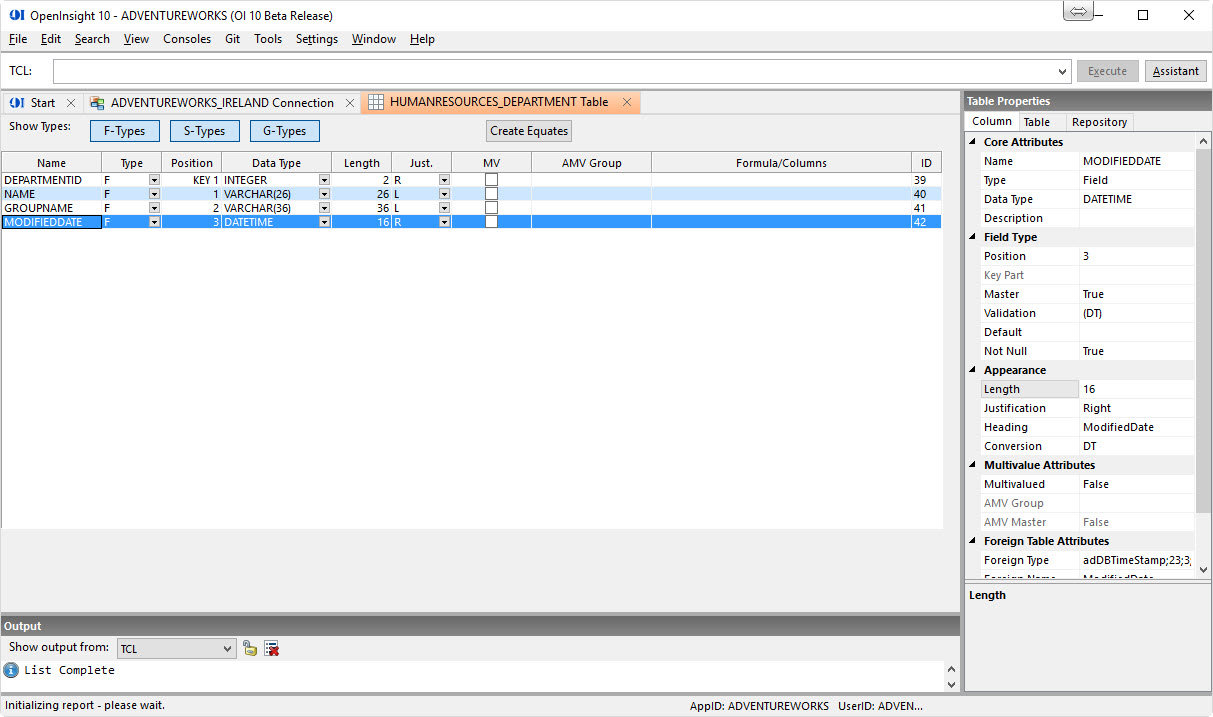Image resolution: width=1213 pixels, height=717 pixels.
Task: Select the Length property value 16
Action: click(x=1137, y=389)
